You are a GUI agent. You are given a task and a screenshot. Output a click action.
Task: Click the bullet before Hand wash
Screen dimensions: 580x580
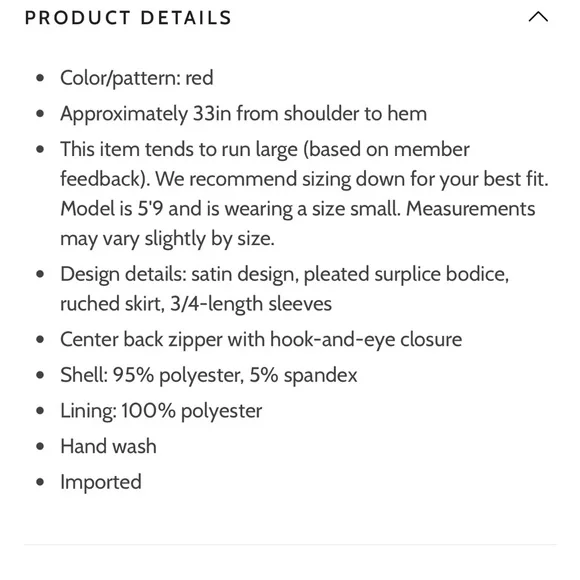click(x=40, y=446)
